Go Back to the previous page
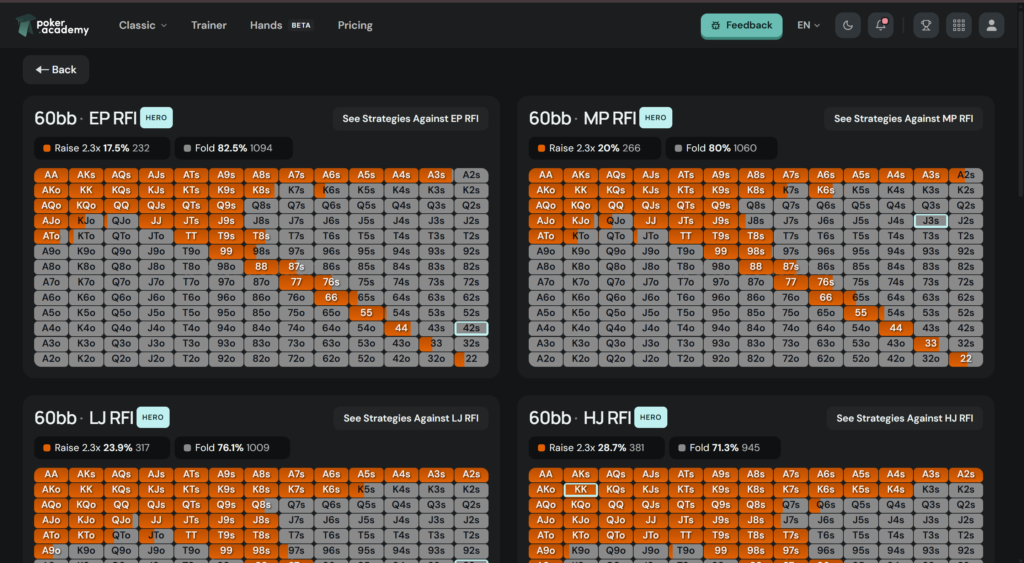The height and width of the screenshot is (563, 1024). click(x=56, y=70)
